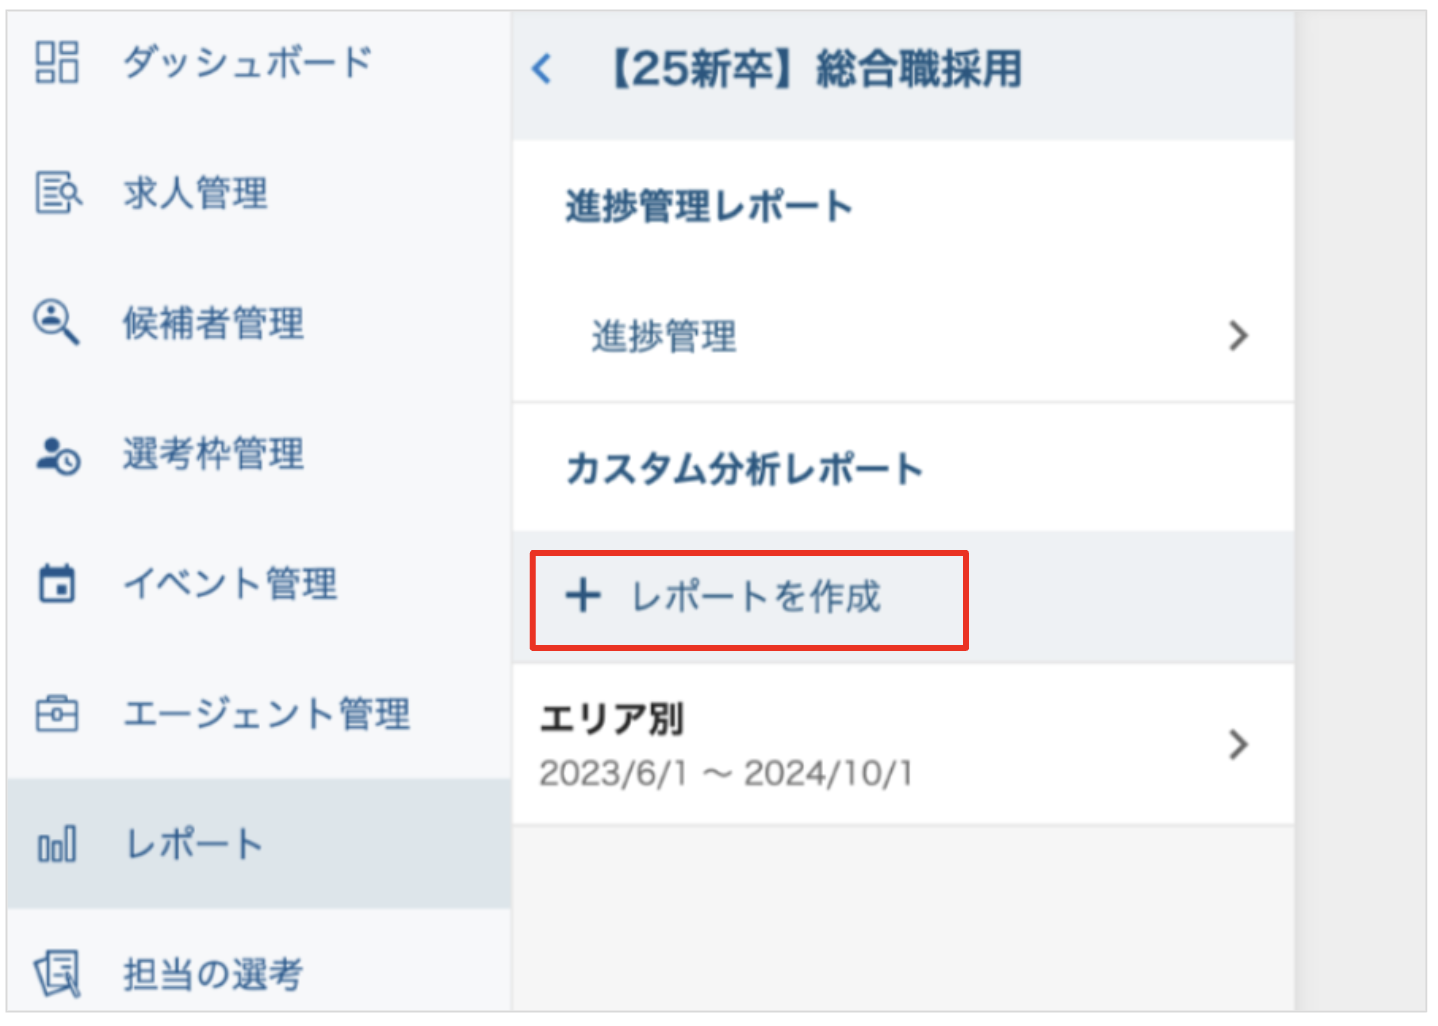Select 候補者管理 in the sidebar
1438x1026 pixels.
pos(213,323)
